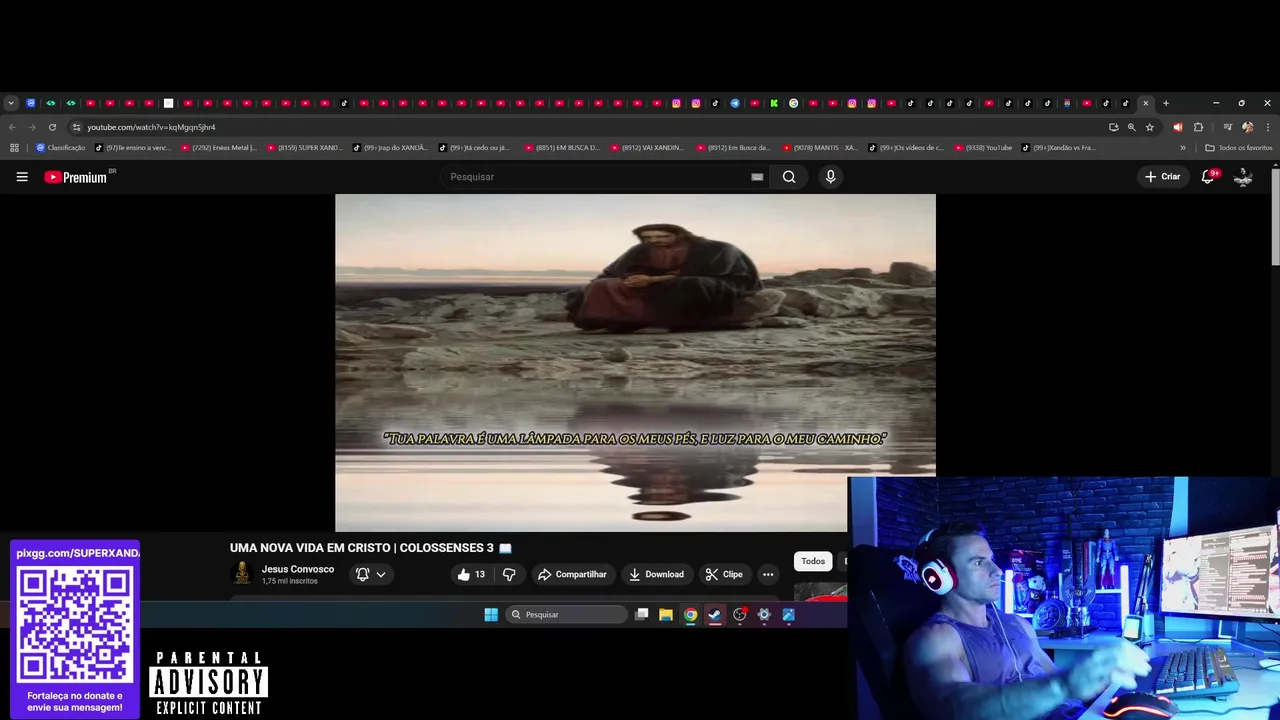
Task: Open a new Chrome tab
Action: point(1166,103)
